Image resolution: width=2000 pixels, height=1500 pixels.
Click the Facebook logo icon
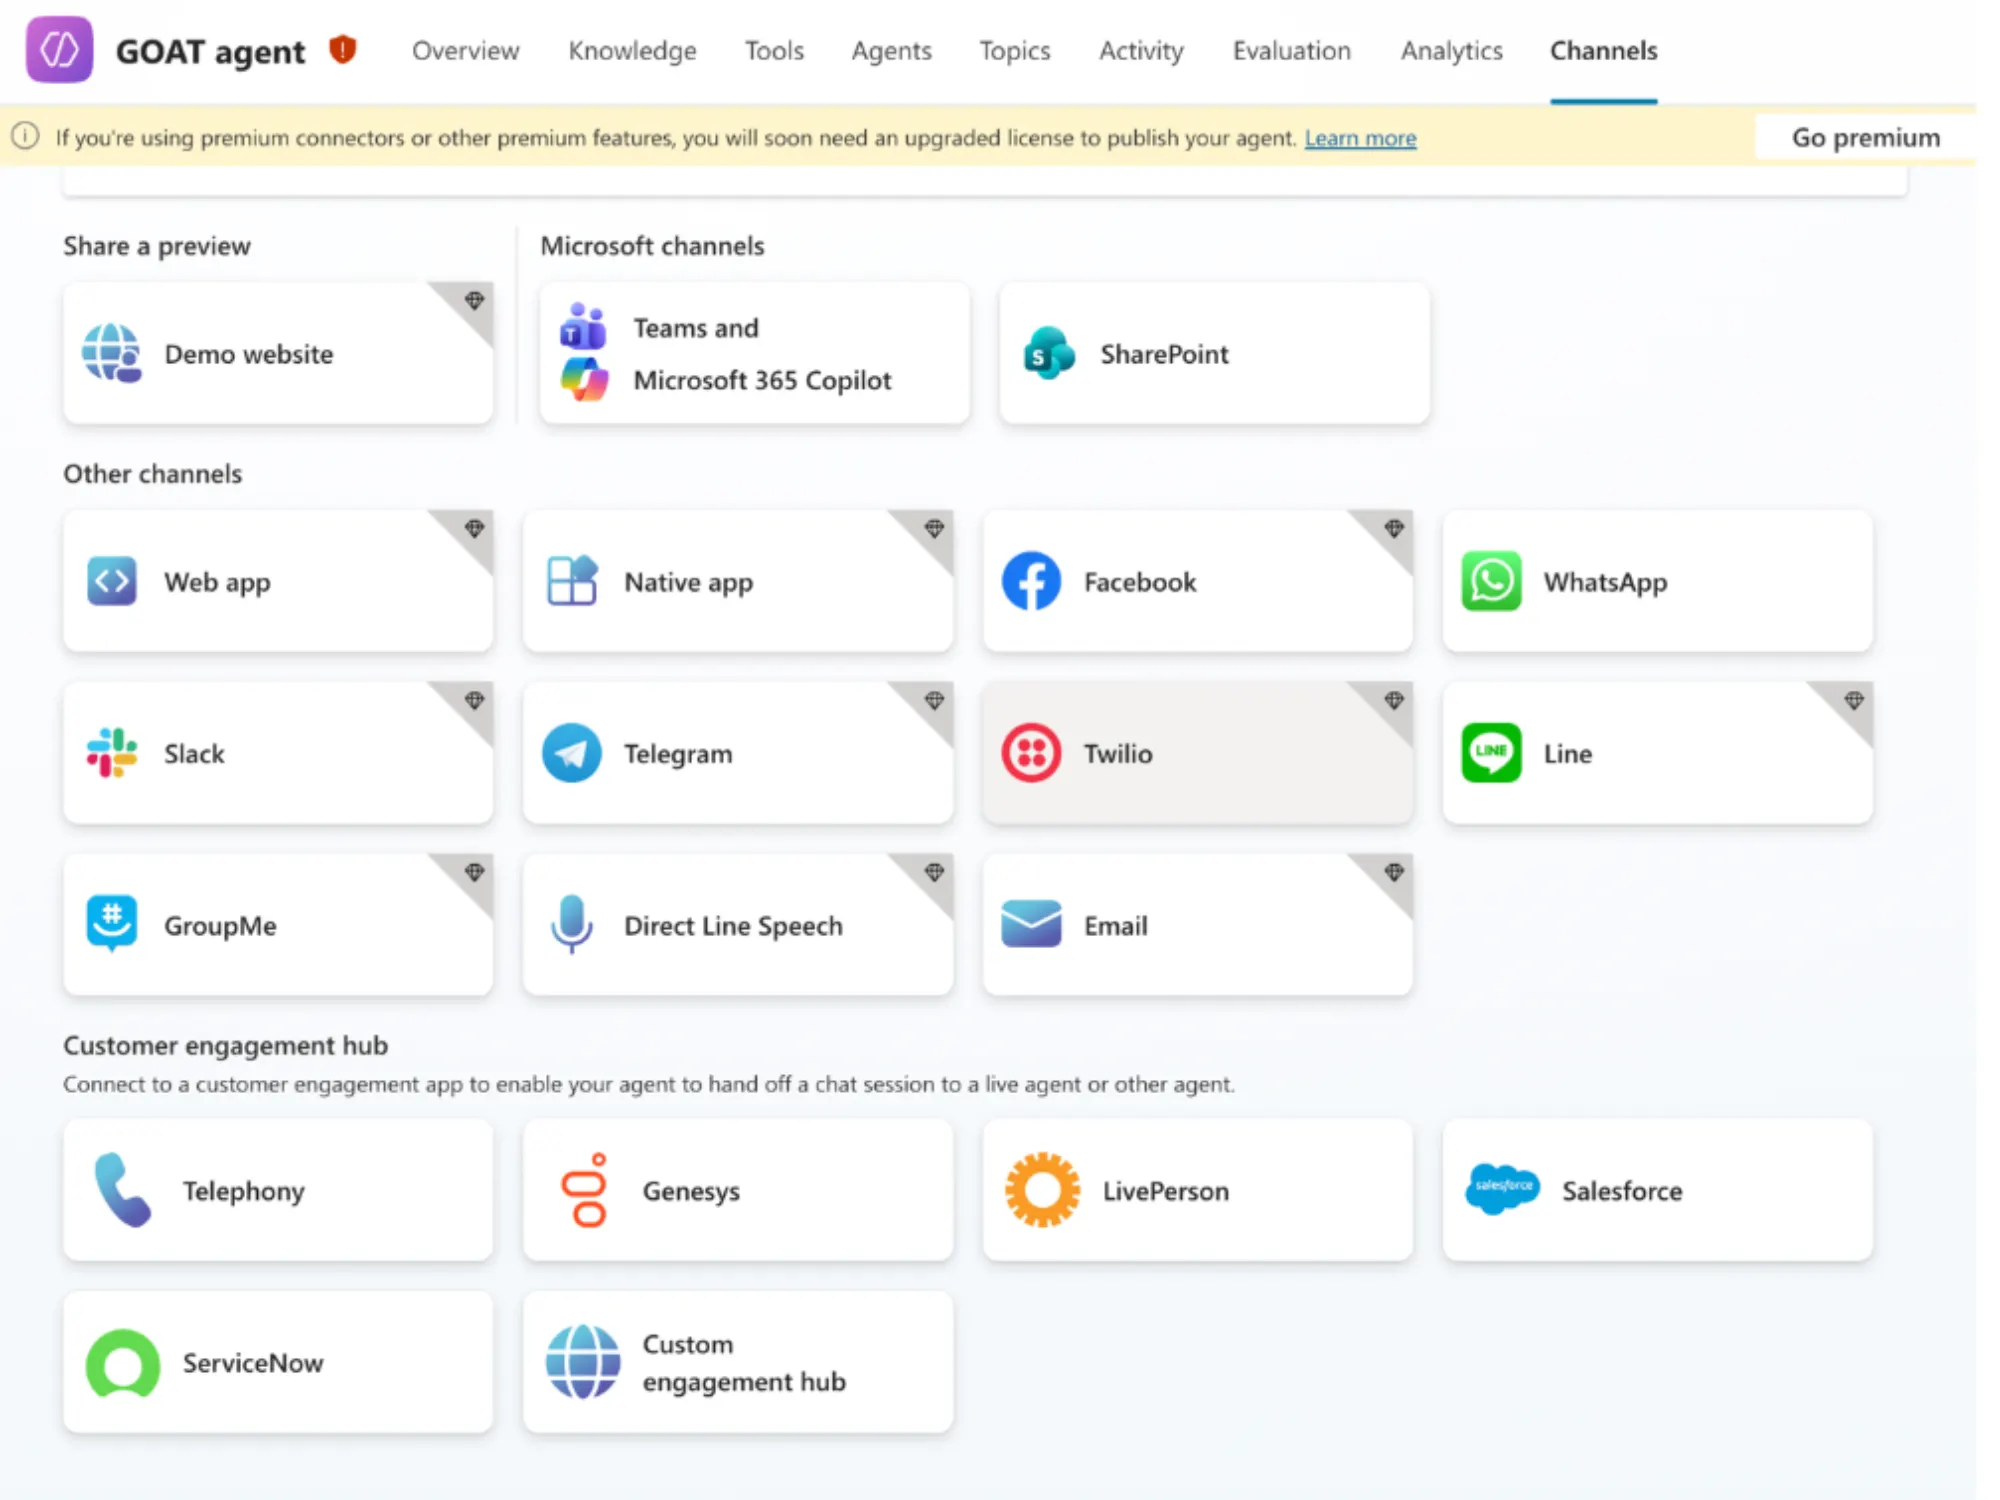pos(1031,581)
